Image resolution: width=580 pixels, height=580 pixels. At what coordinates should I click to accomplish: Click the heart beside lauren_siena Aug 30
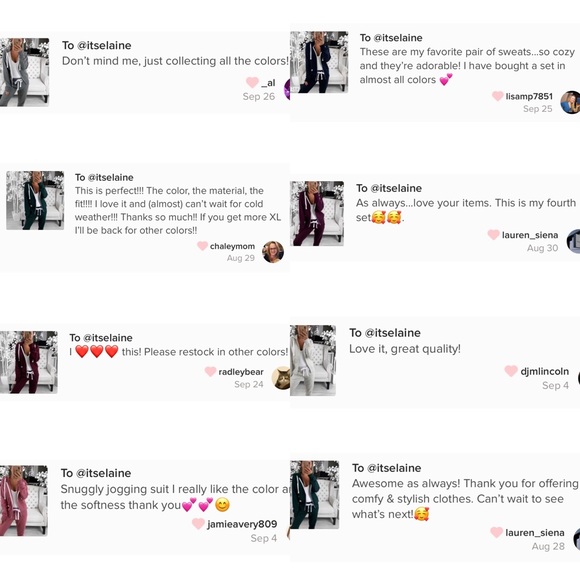tap(493, 235)
